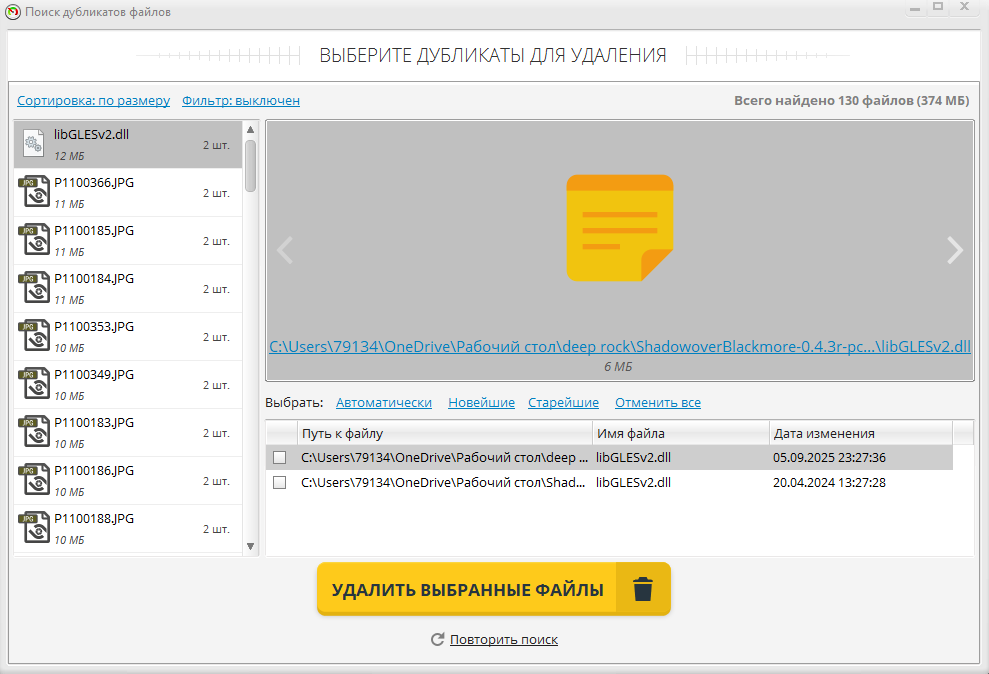Select the P1100366.JPG duplicate group
The image size is (989, 674).
[x=128, y=192]
